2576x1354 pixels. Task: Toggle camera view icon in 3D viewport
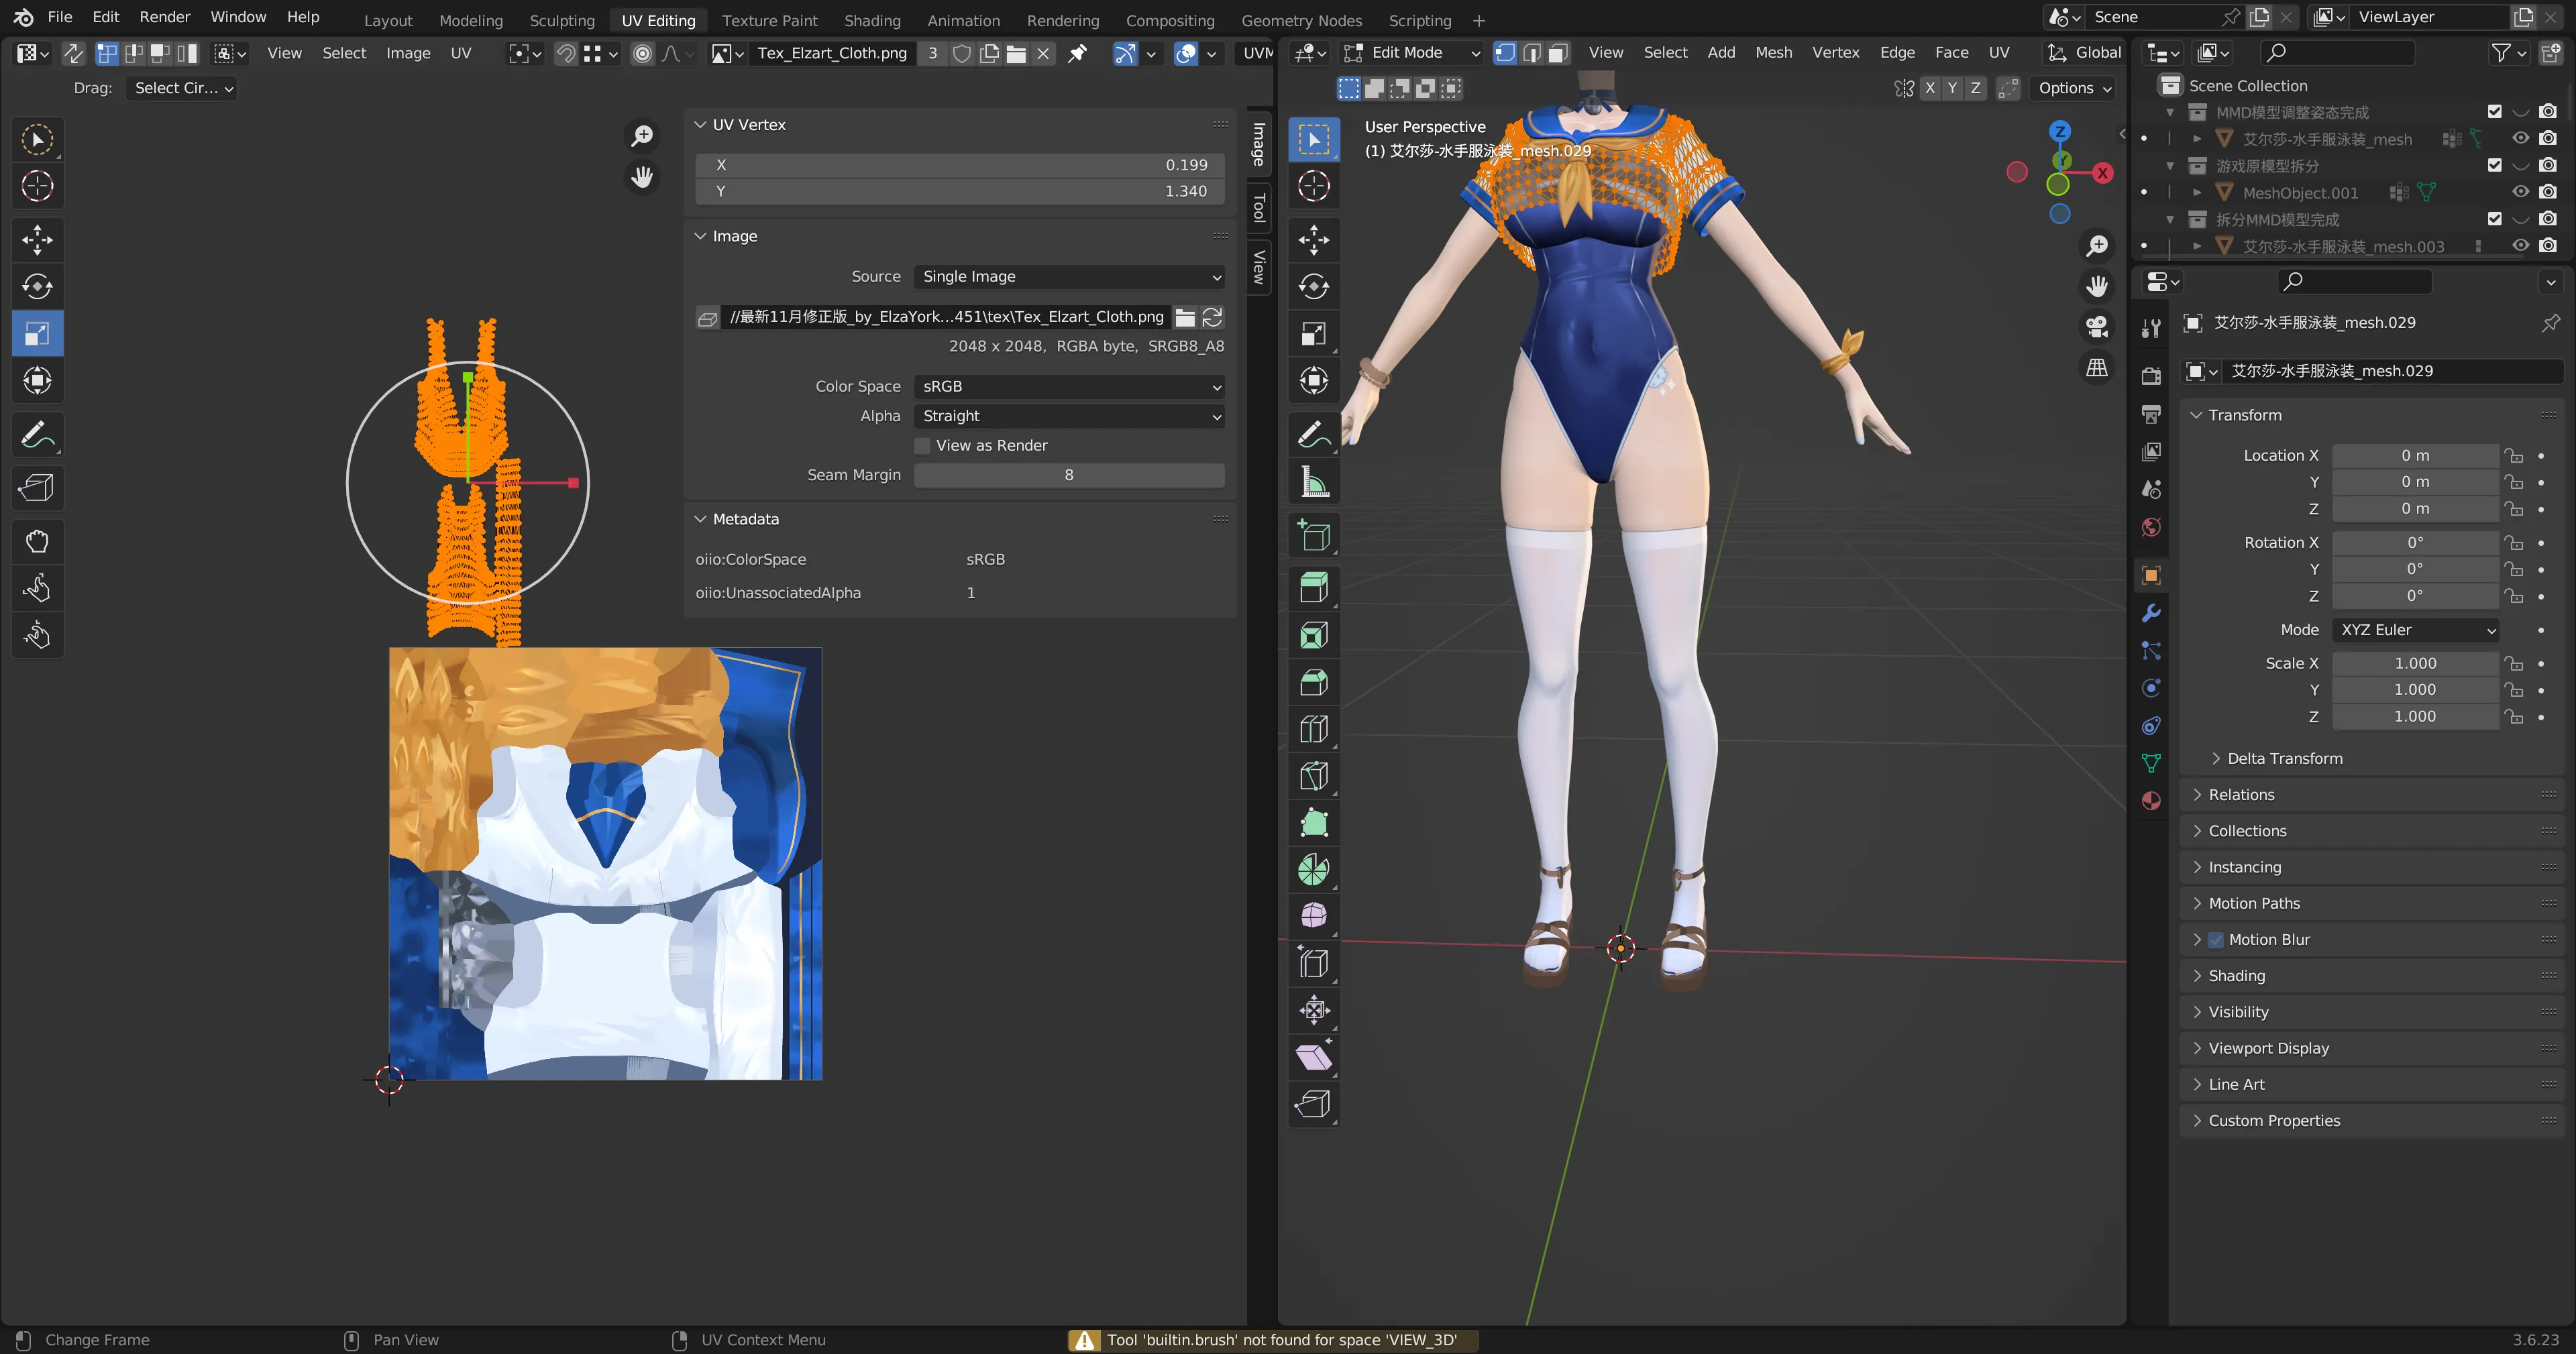click(2097, 326)
